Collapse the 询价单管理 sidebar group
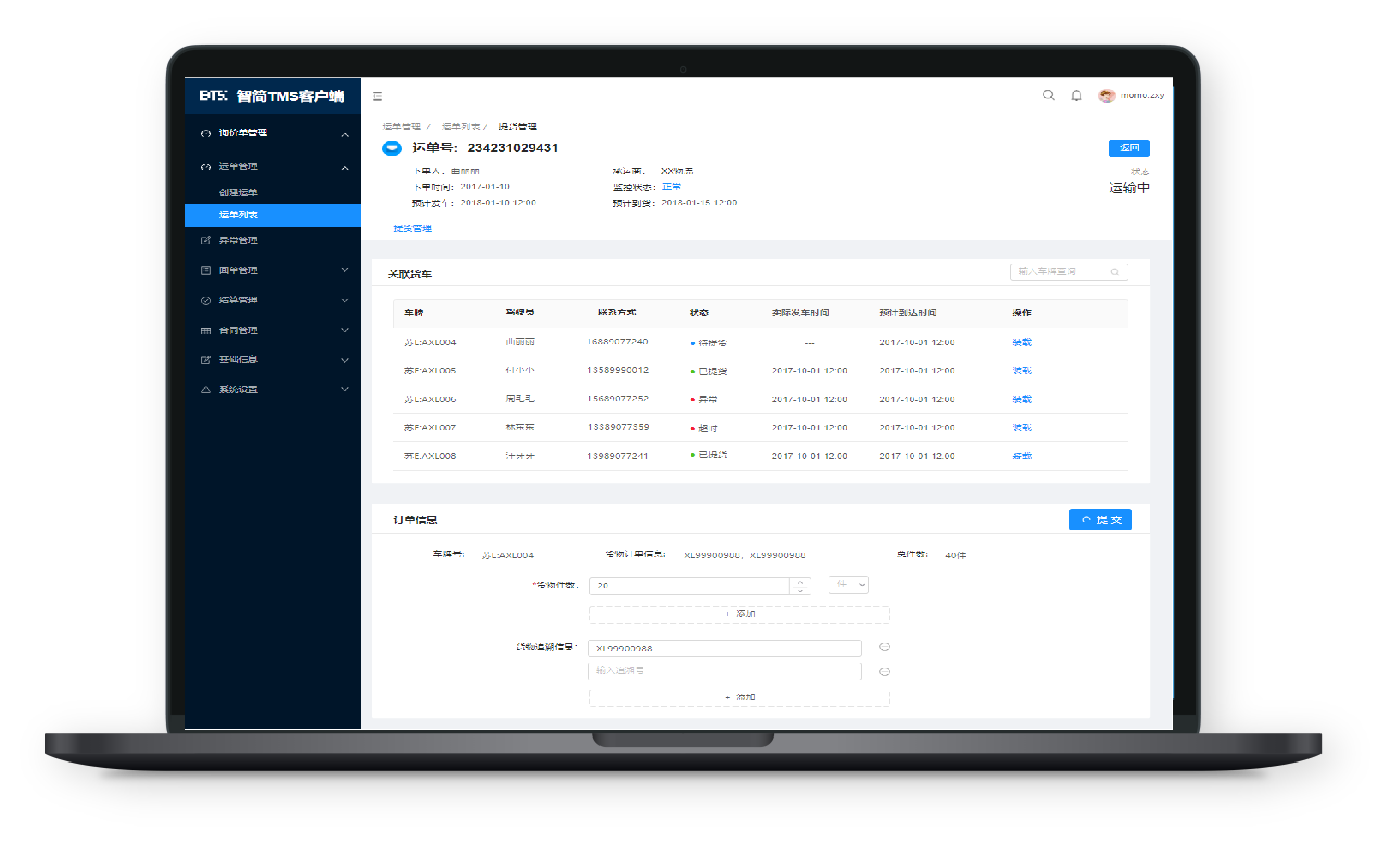The width and height of the screenshot is (1391, 845). tap(345, 134)
